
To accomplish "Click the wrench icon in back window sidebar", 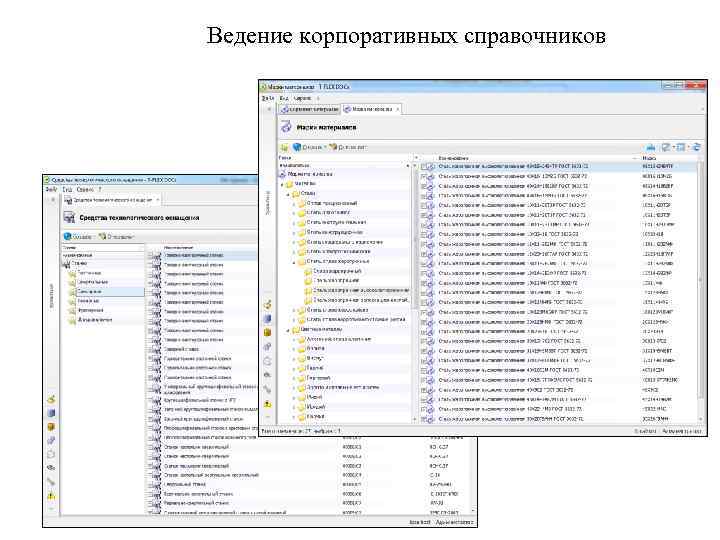I will [51, 482].
